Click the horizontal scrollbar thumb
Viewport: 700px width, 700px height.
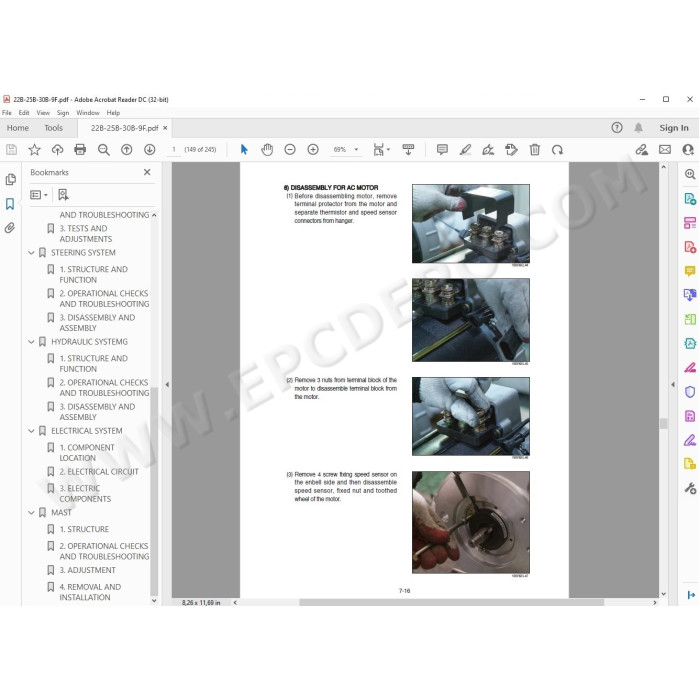coord(451,603)
